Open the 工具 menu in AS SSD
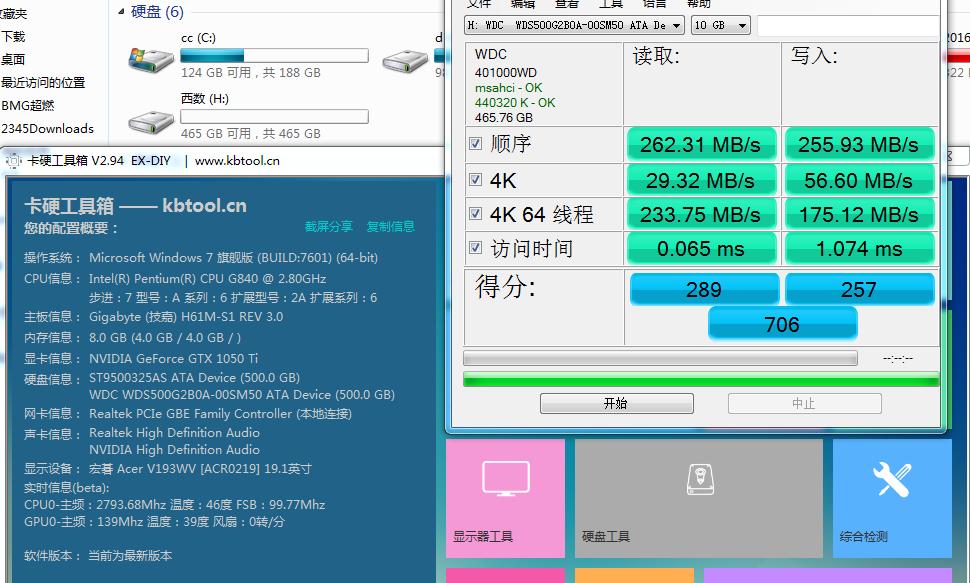Screen dimensions: 970x583 [x=610, y=5]
